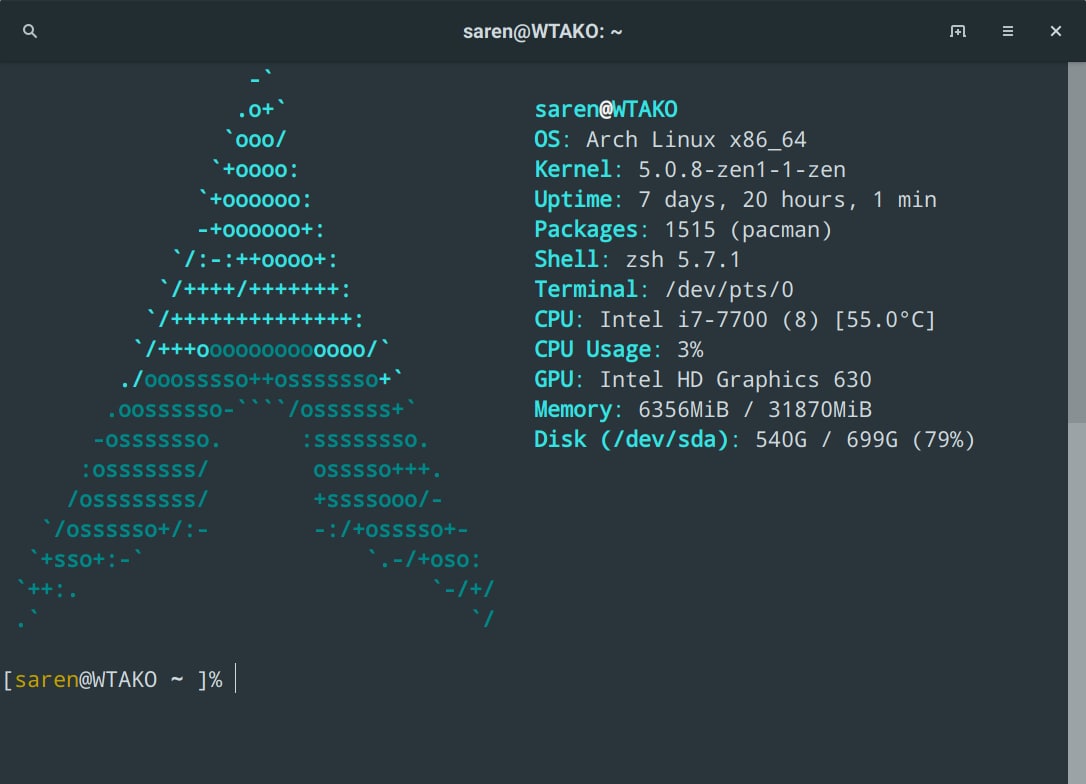Viewport: 1086px width, 784px height.
Task: Click the window title saren@WTAKO: ~
Action: click(542, 32)
